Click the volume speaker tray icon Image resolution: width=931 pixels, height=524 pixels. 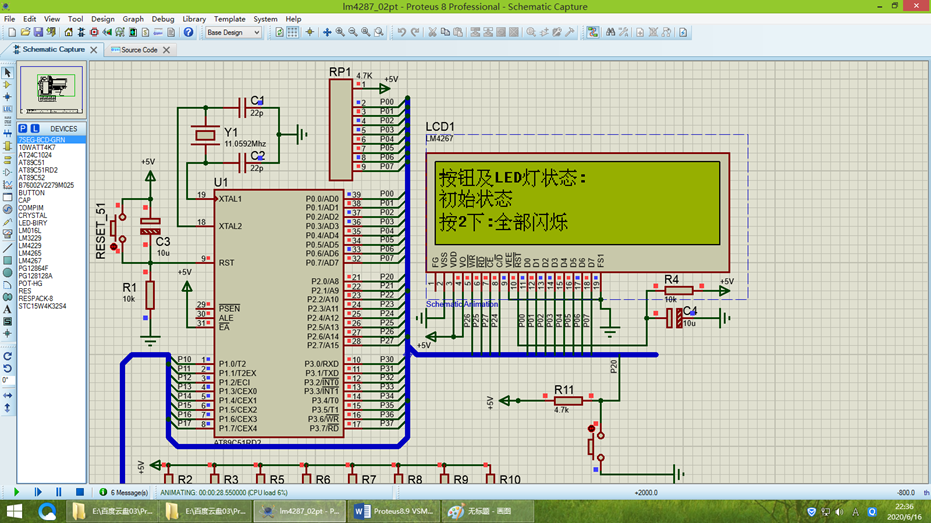839,512
